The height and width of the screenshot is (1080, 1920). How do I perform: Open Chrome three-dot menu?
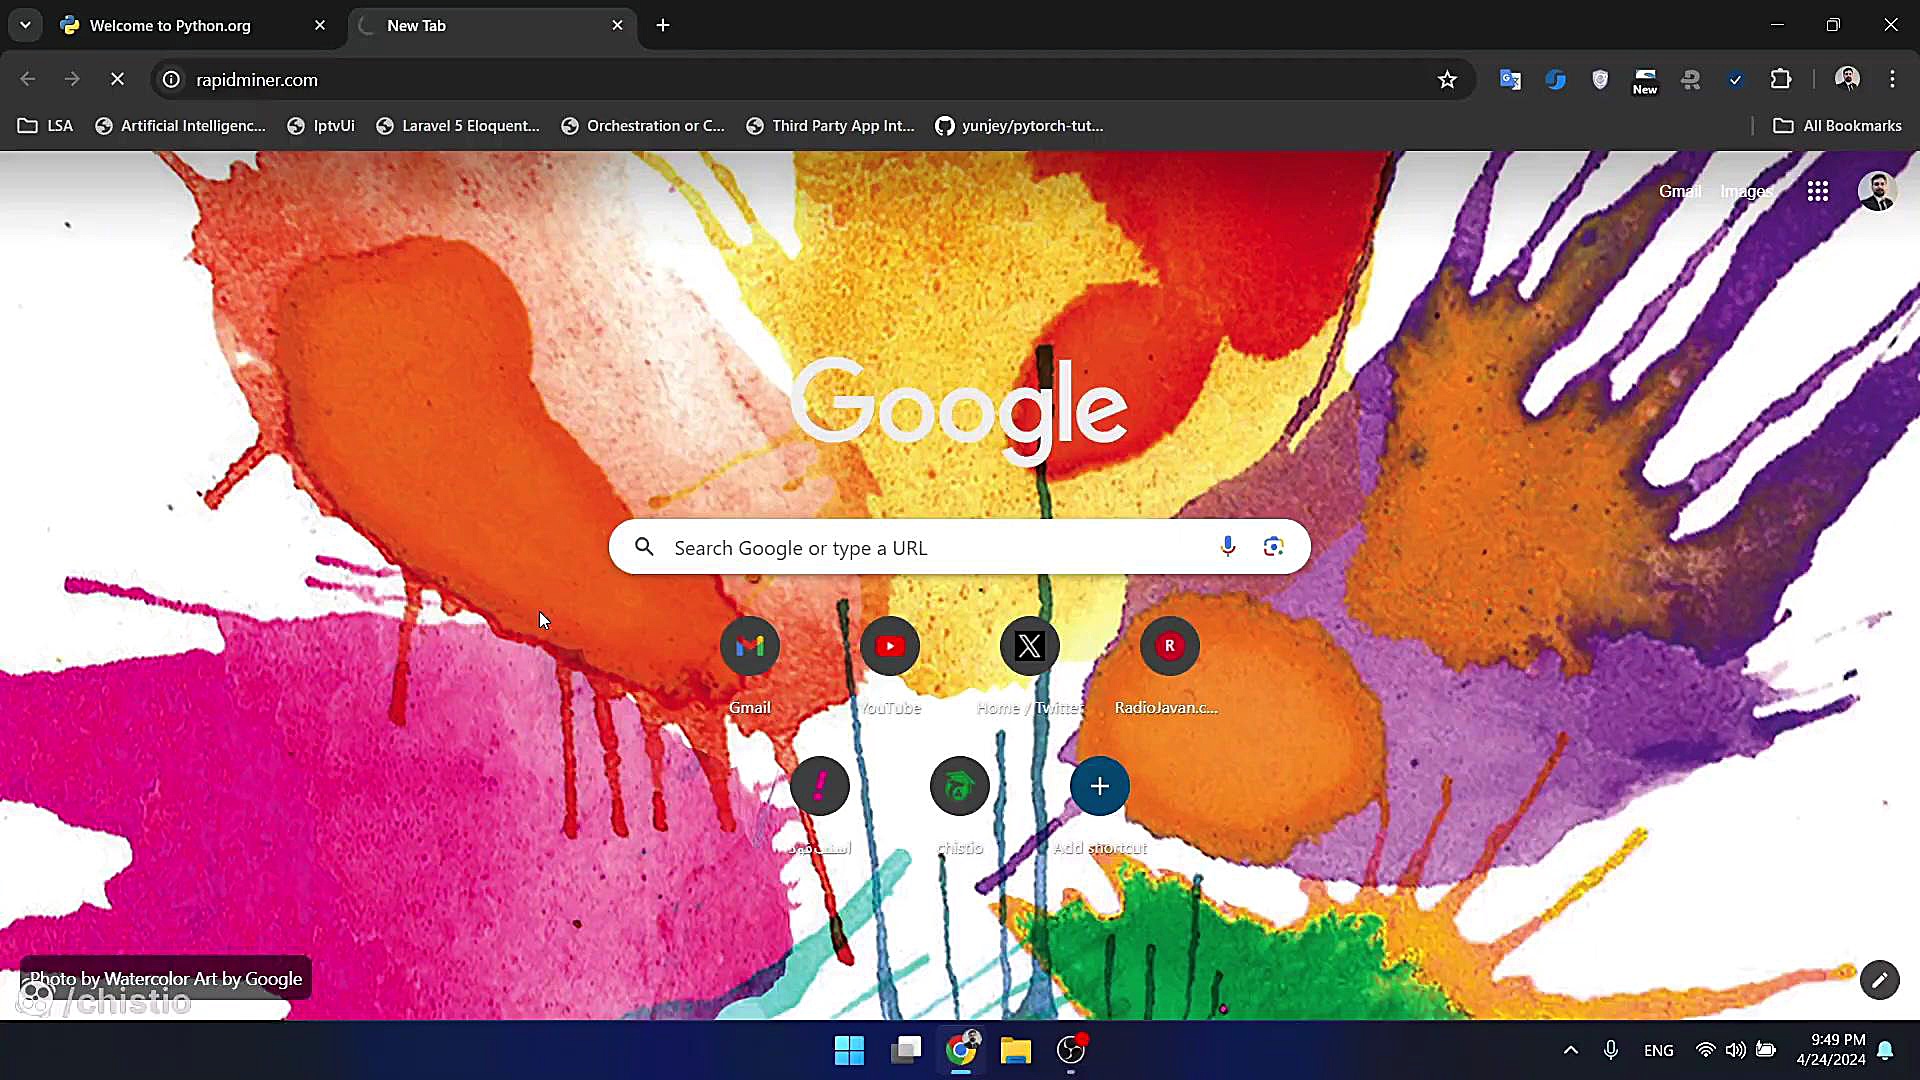[x=1892, y=80]
